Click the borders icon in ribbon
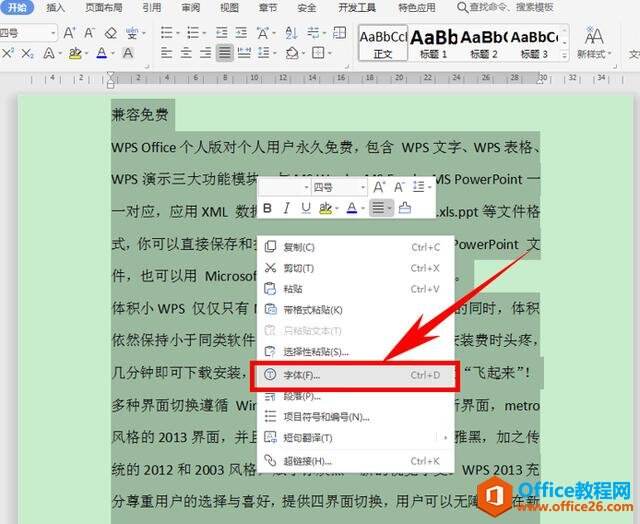640x524 pixels. pyautogui.click(x=318, y=53)
